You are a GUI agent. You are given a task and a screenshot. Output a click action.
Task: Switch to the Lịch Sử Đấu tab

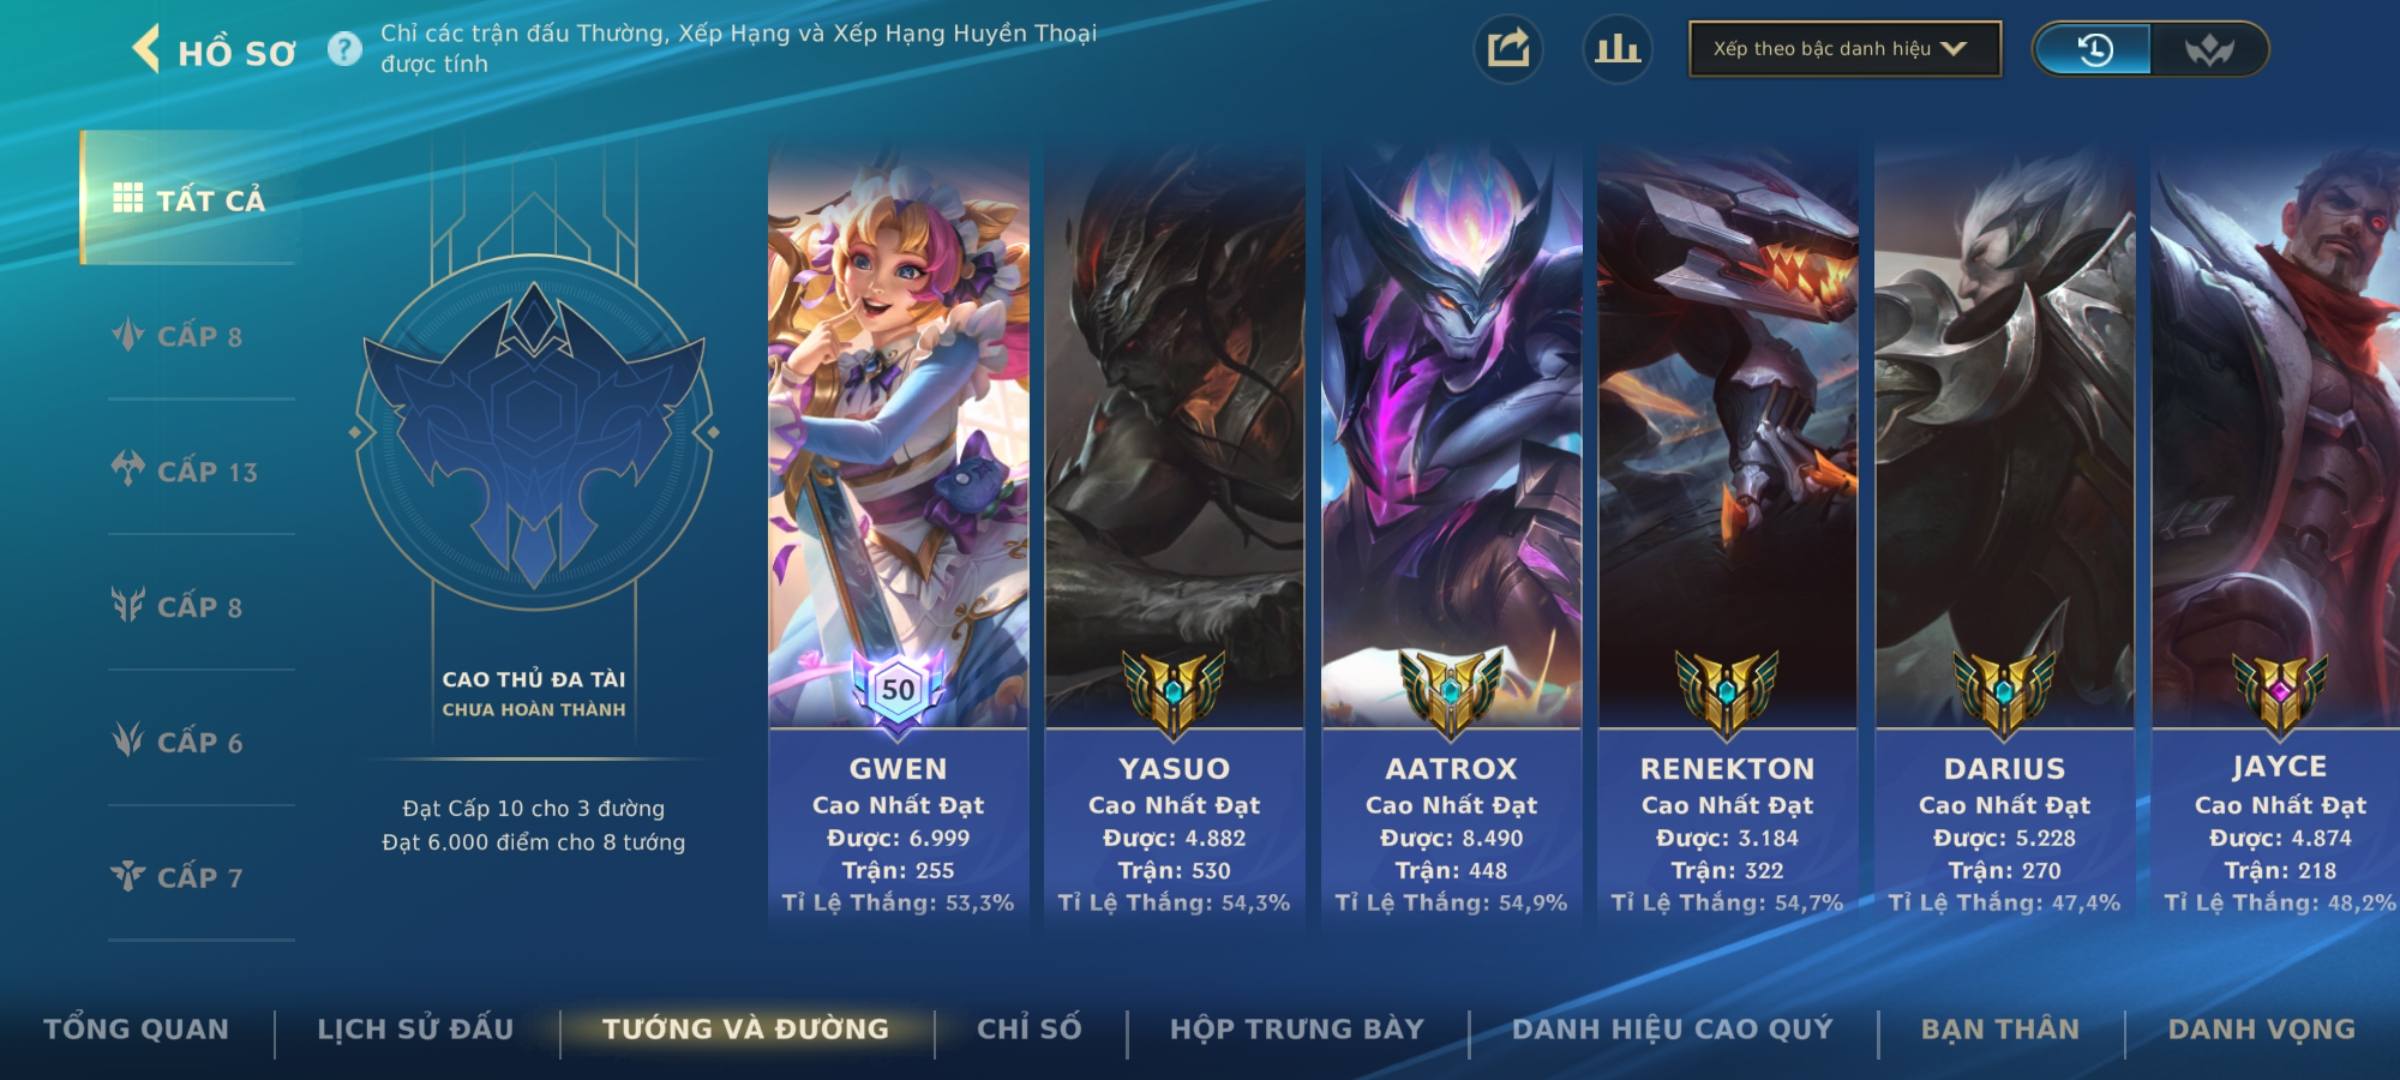[x=415, y=1029]
